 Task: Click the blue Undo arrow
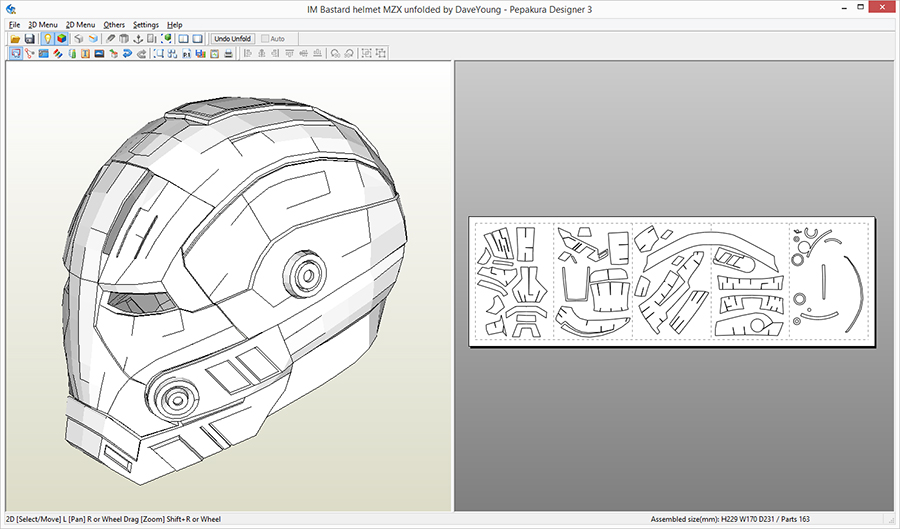click(127, 53)
